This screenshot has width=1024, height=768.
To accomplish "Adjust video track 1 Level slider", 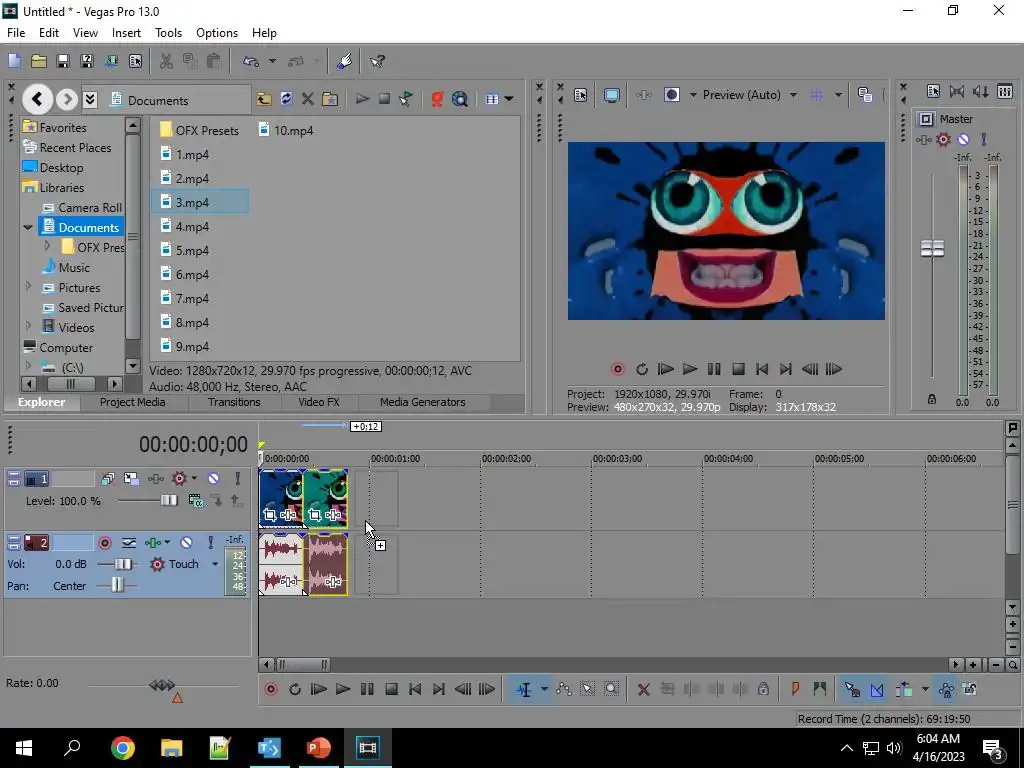I will point(168,501).
